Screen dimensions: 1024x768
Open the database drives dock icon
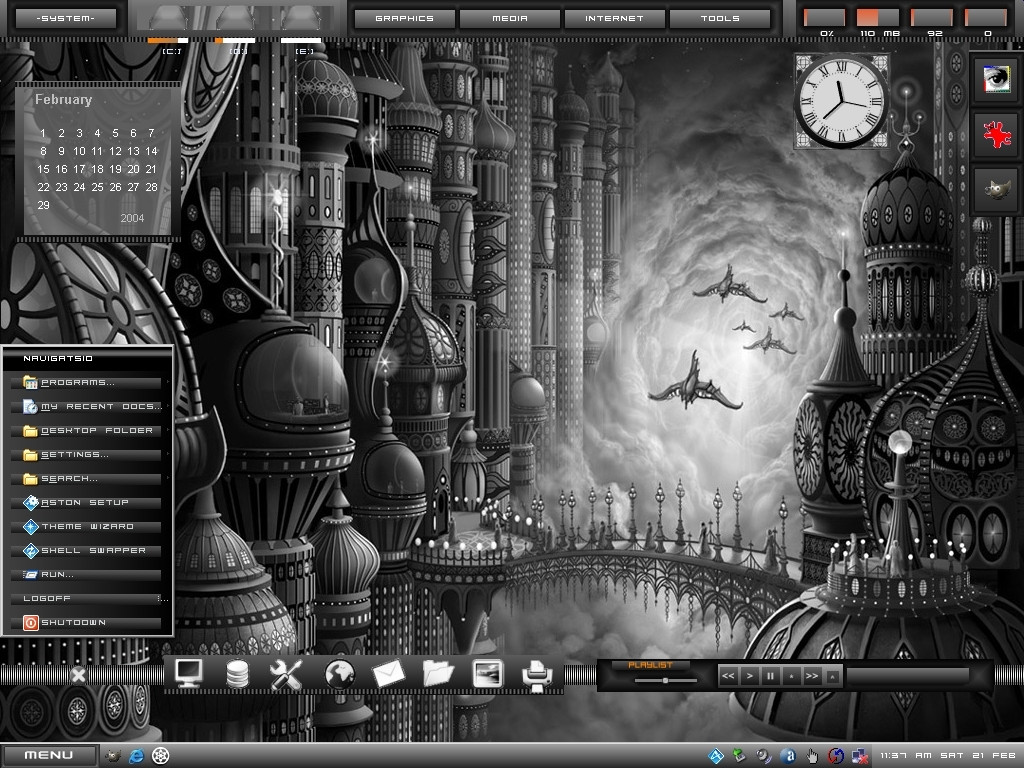[x=236, y=674]
